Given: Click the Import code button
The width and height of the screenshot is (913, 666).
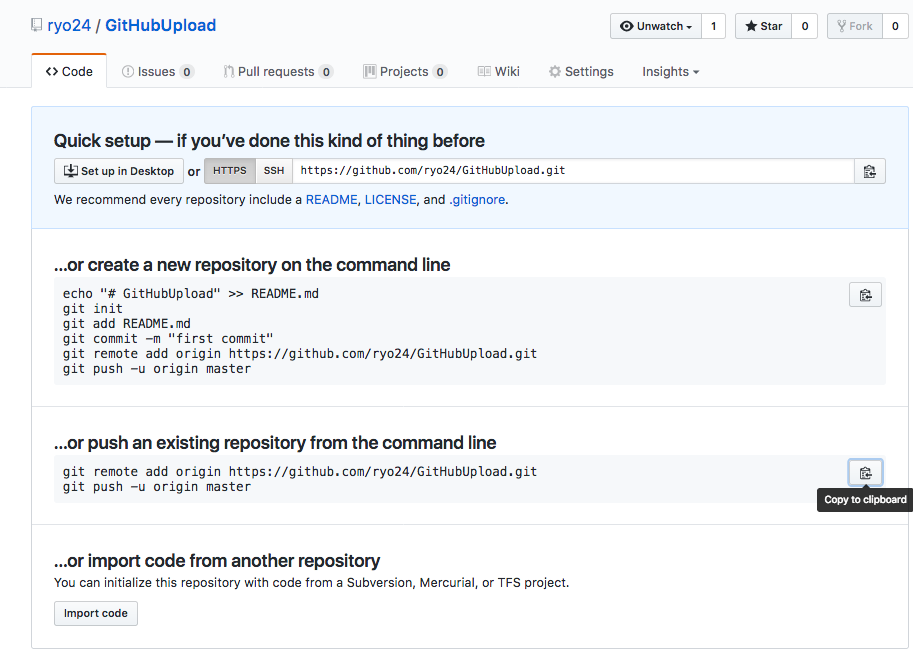Looking at the screenshot, I should click(95, 613).
